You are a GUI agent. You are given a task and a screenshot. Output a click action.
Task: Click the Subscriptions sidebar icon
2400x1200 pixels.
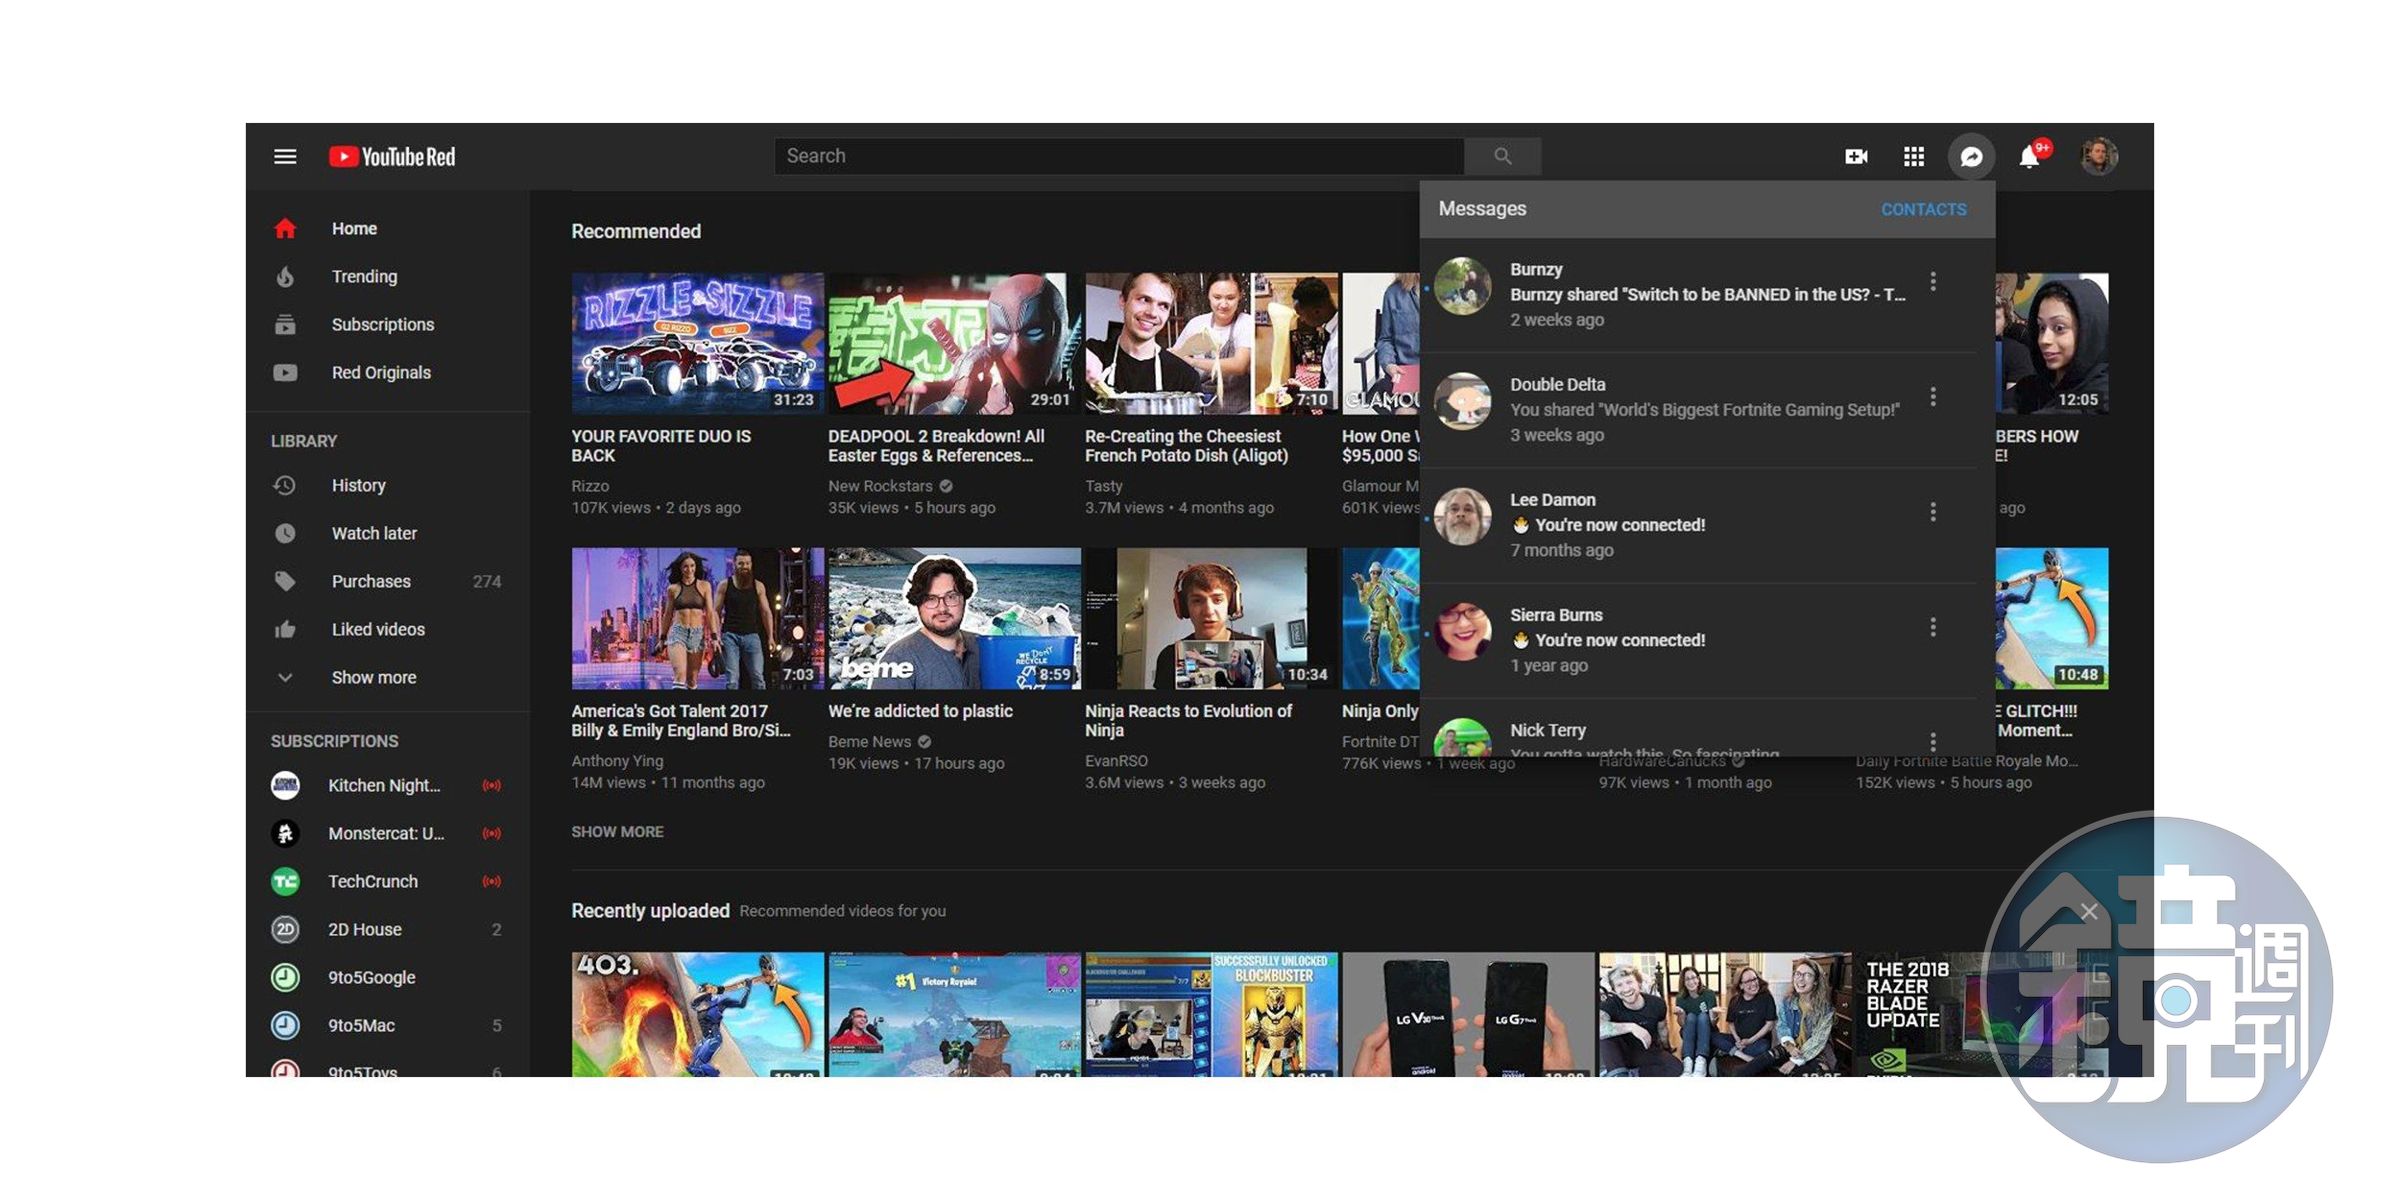tap(285, 324)
